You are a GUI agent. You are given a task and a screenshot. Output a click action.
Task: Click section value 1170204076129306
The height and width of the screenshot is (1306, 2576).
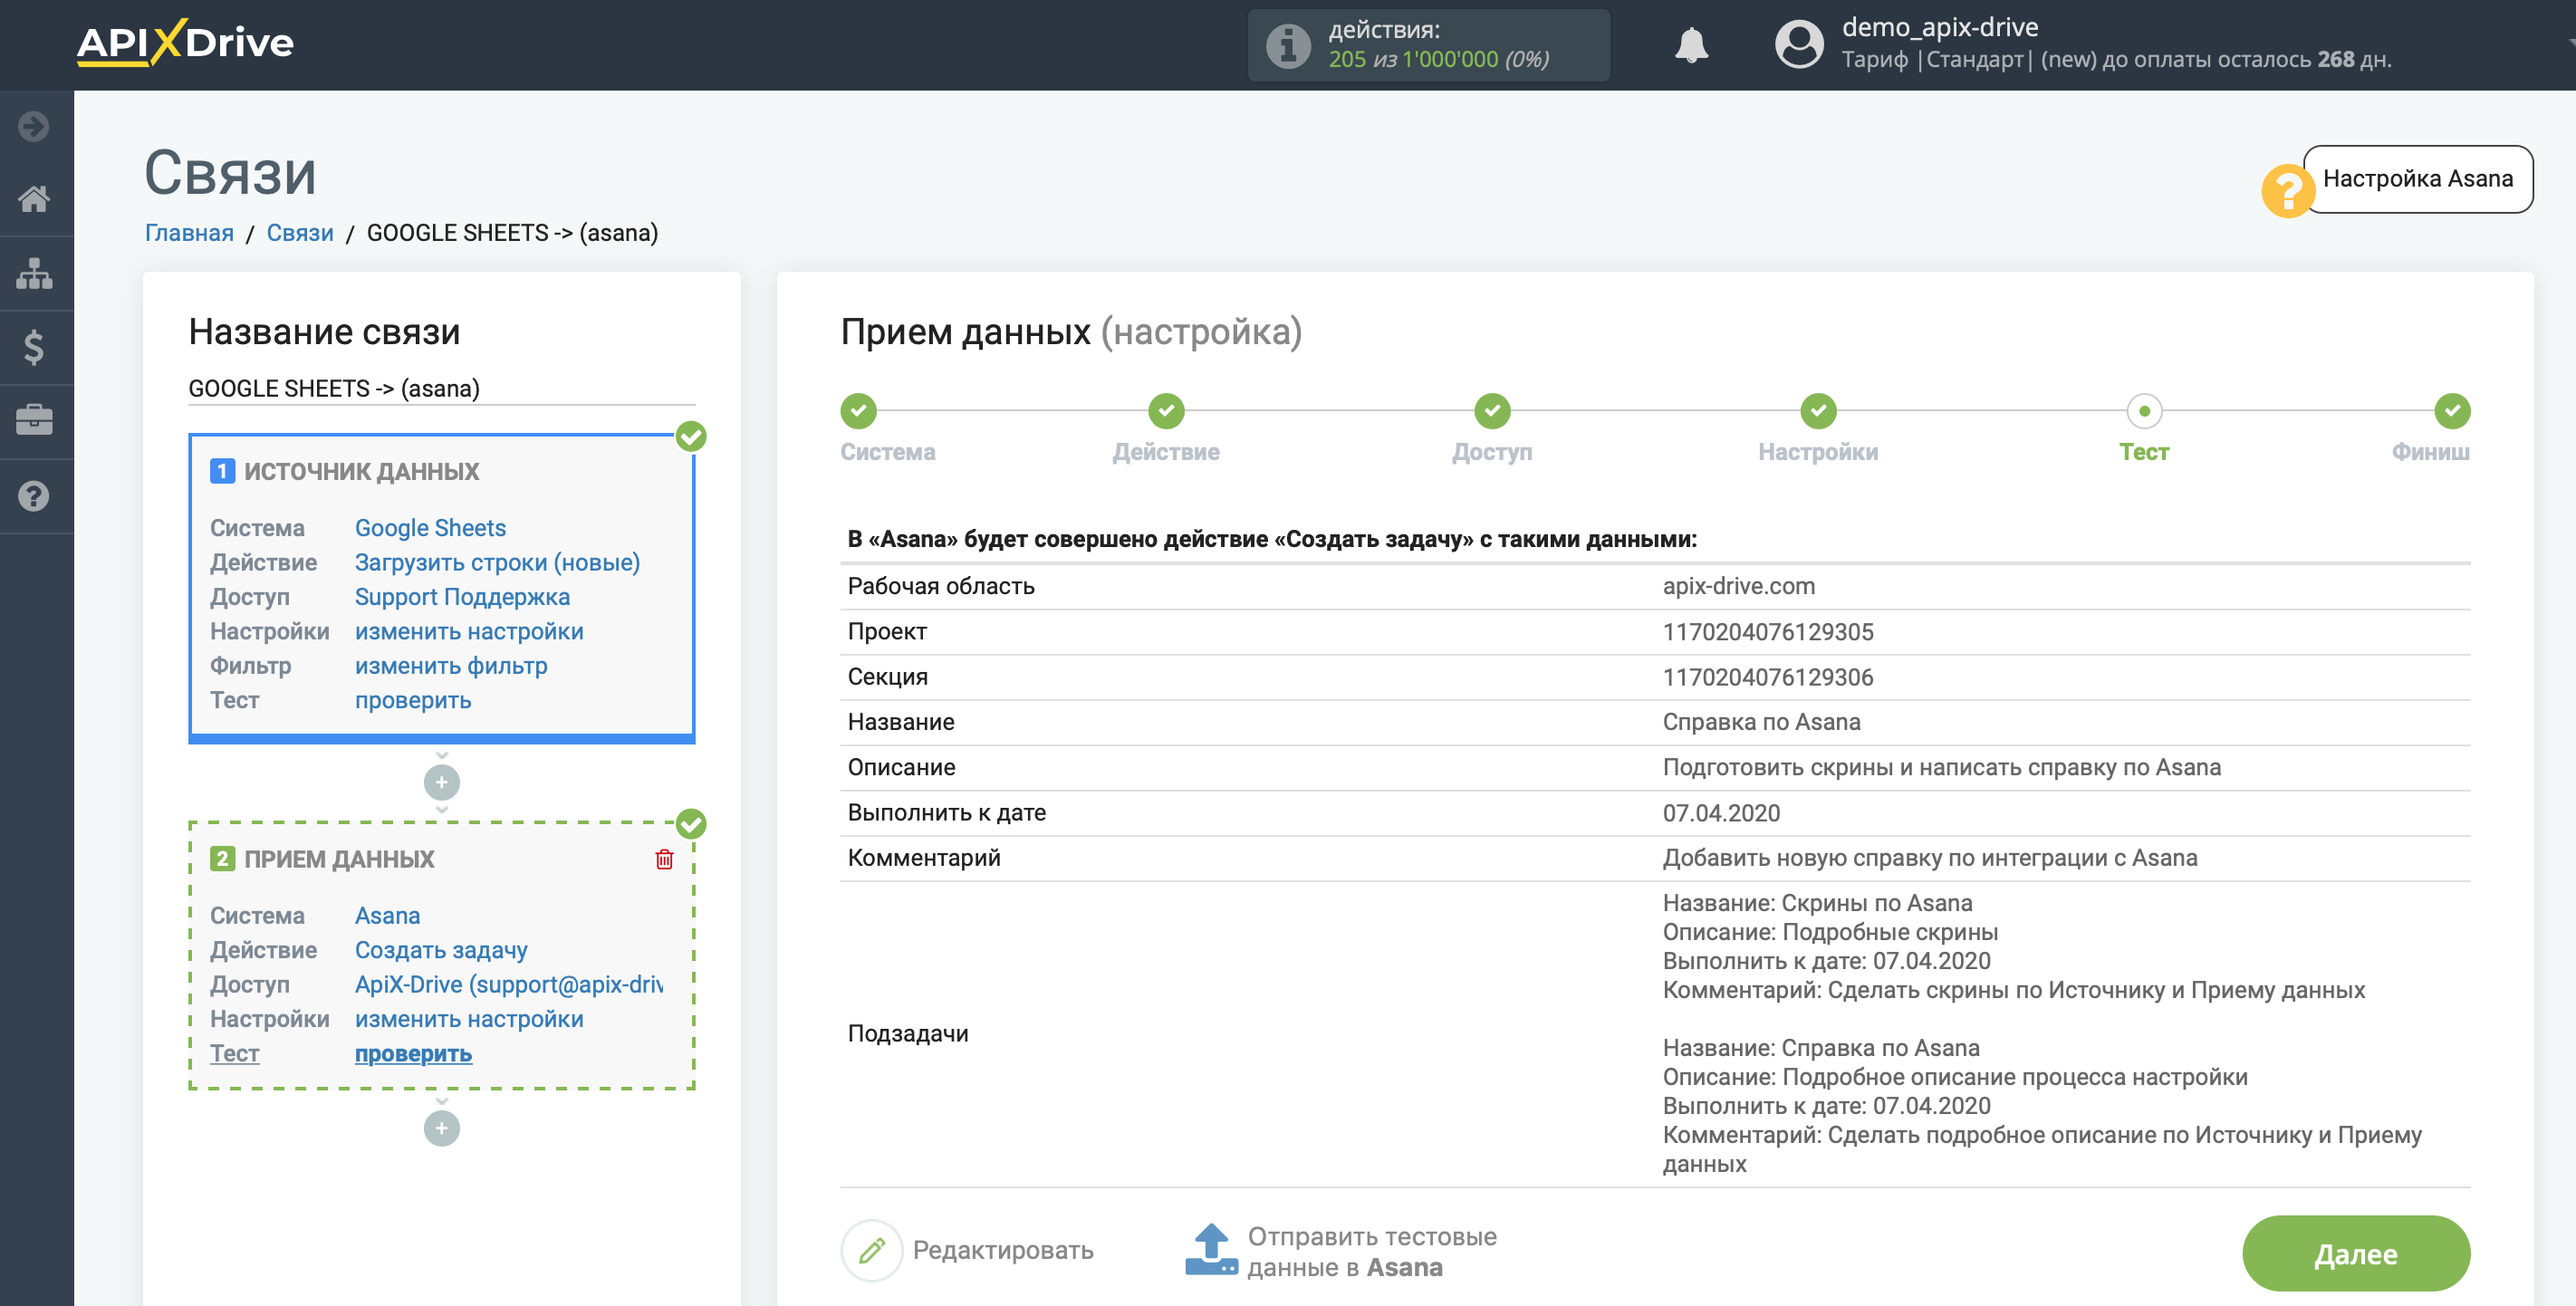(1767, 677)
